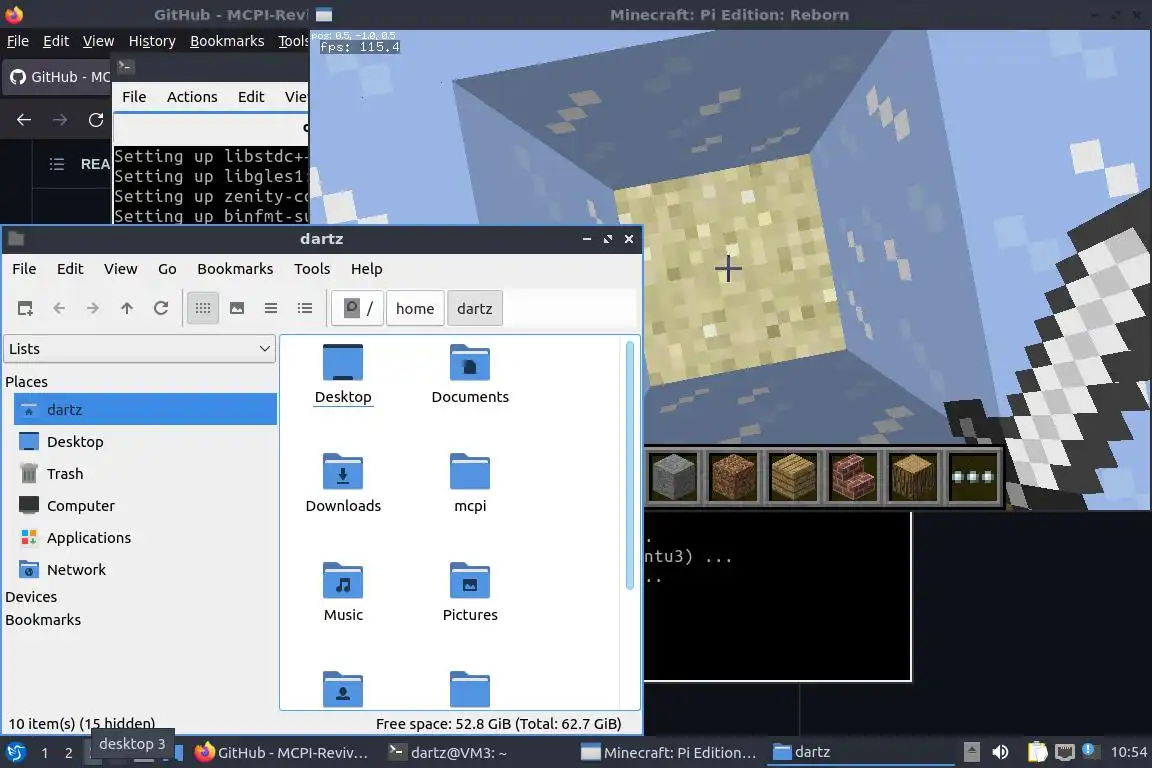Select the Documents folder icon
This screenshot has width=1152, height=768.
tap(470, 374)
